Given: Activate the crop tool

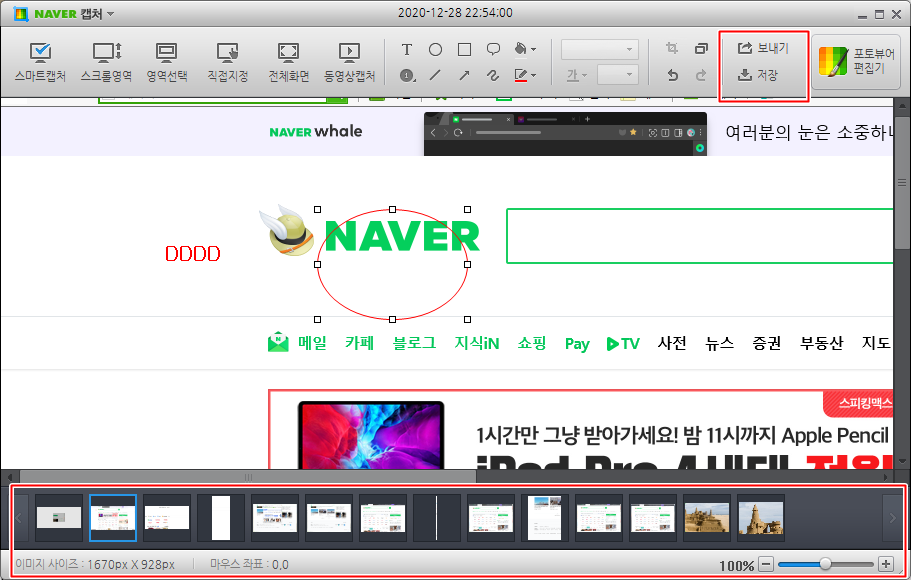Looking at the screenshot, I should (x=672, y=48).
